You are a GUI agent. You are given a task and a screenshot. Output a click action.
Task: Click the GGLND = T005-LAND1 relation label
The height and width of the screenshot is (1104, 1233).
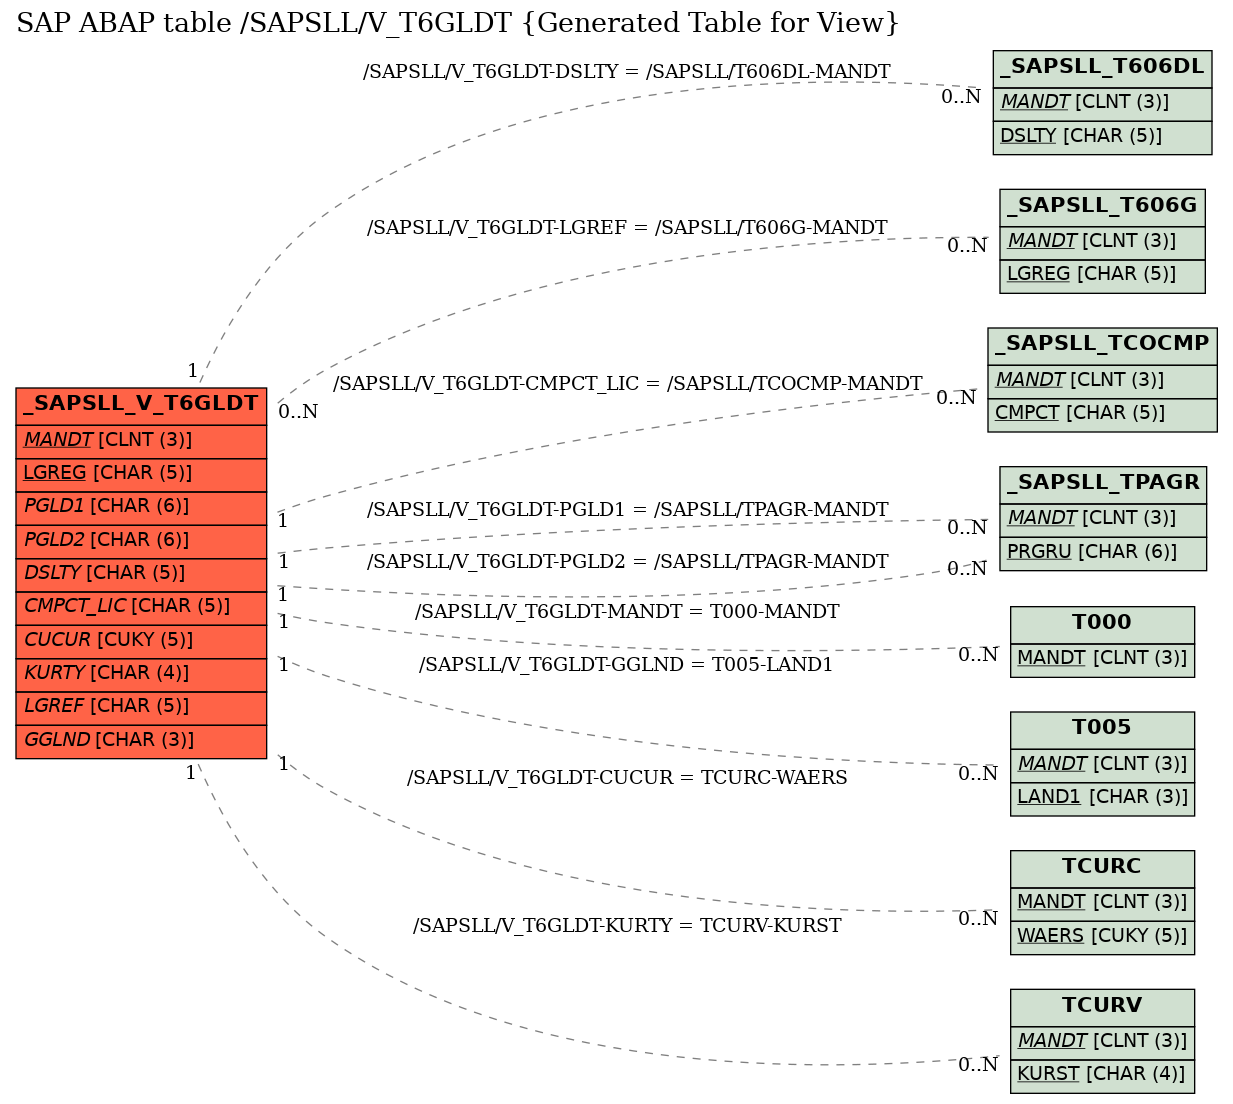point(626,665)
